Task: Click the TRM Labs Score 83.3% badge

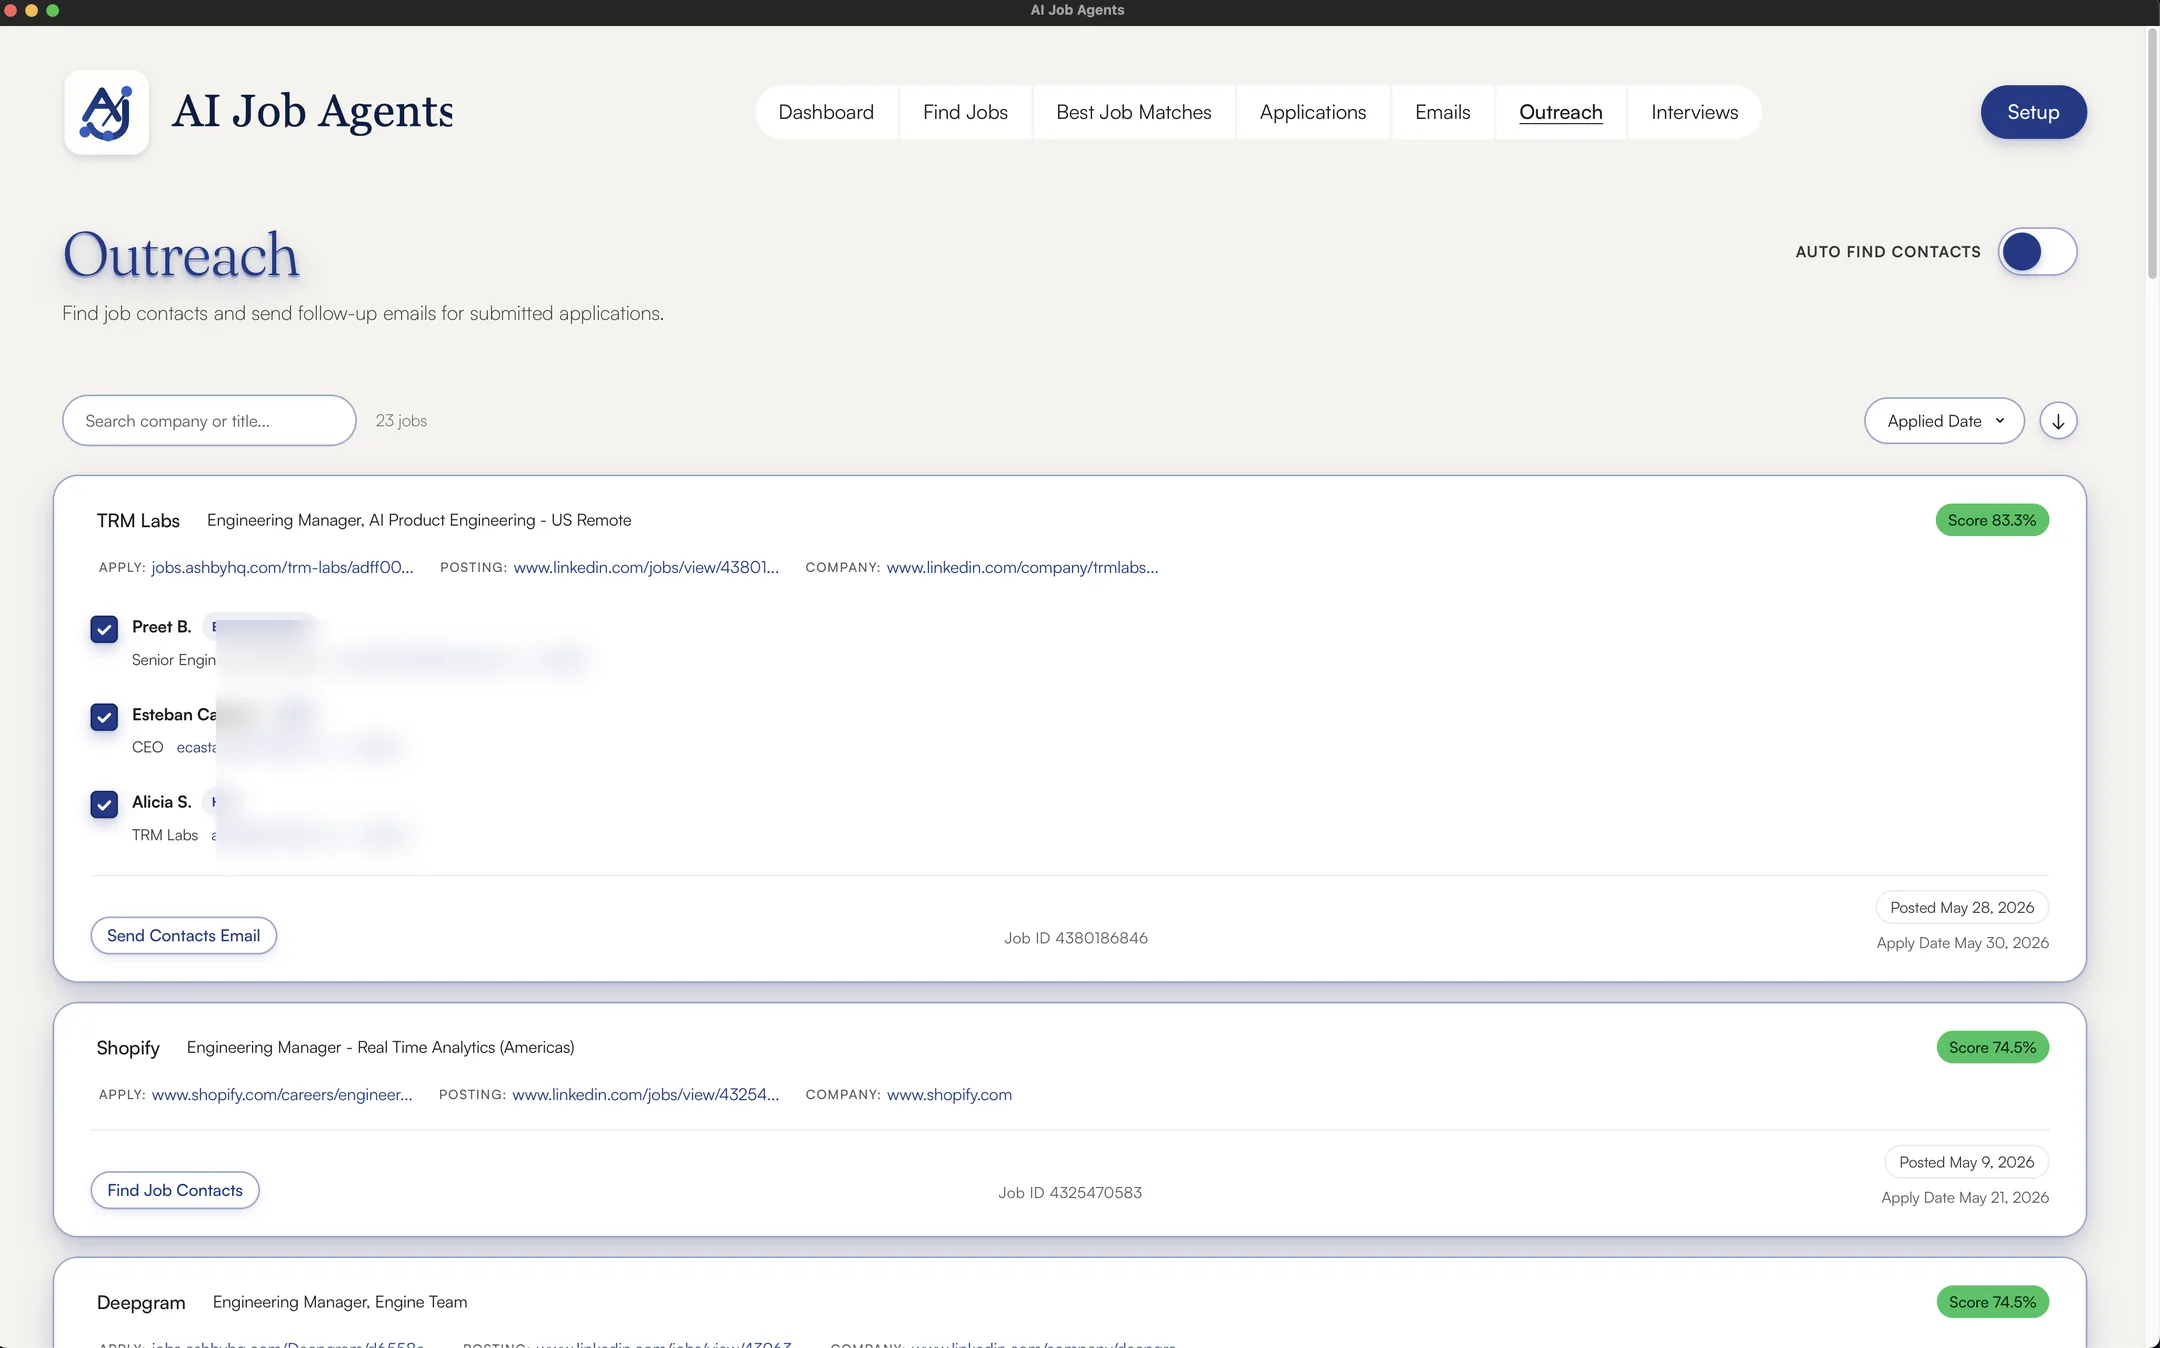Action: (x=1992, y=520)
